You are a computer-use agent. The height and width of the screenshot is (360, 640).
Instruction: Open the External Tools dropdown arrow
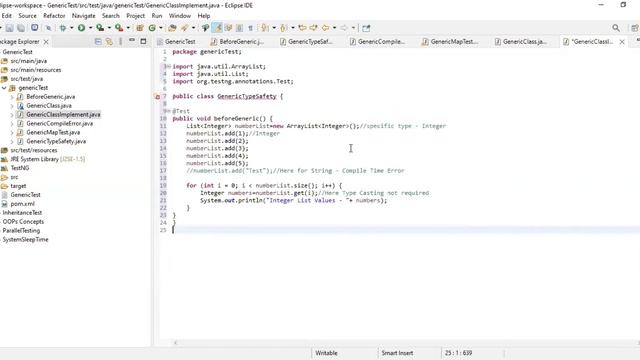pos(128,28)
